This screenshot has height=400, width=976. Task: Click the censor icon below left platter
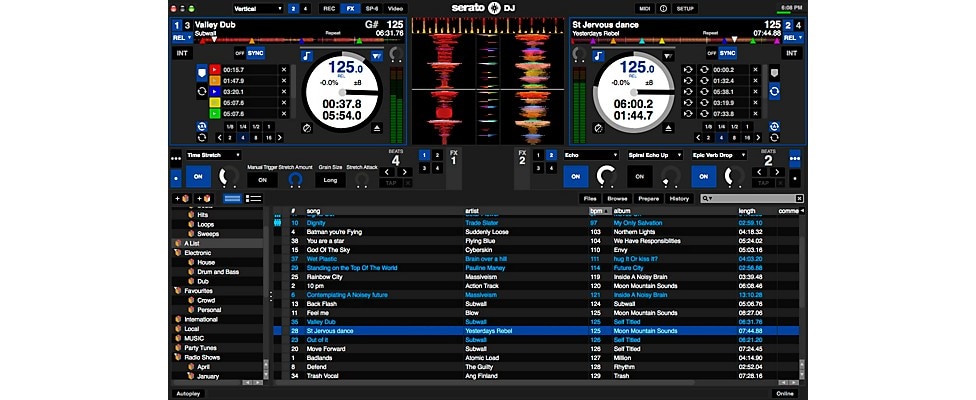pyautogui.click(x=307, y=128)
